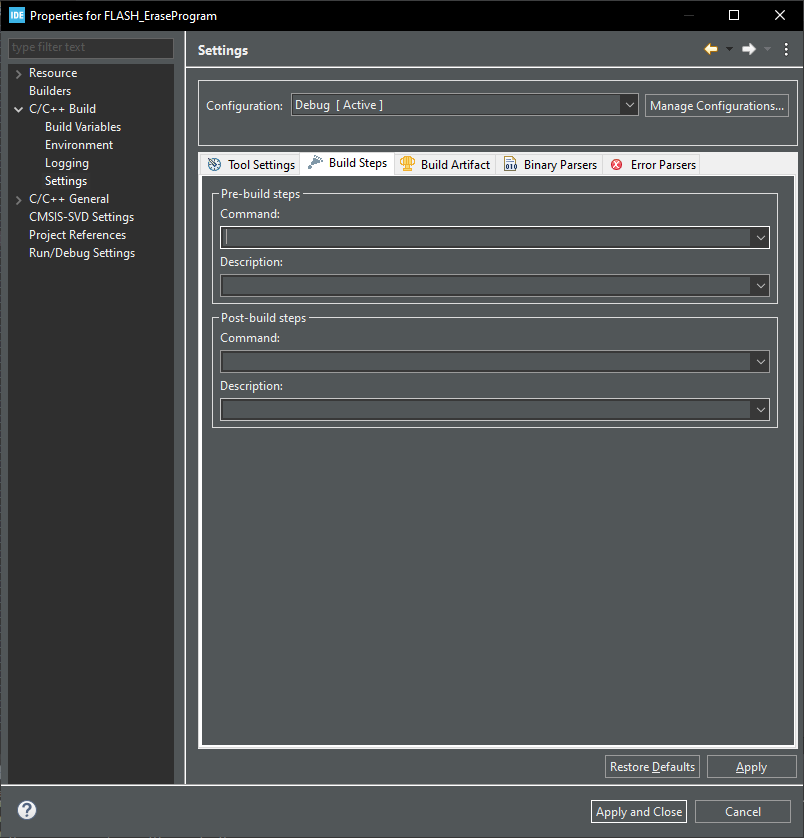
Task: Select Run/Debug Settings item
Action: [x=82, y=253]
